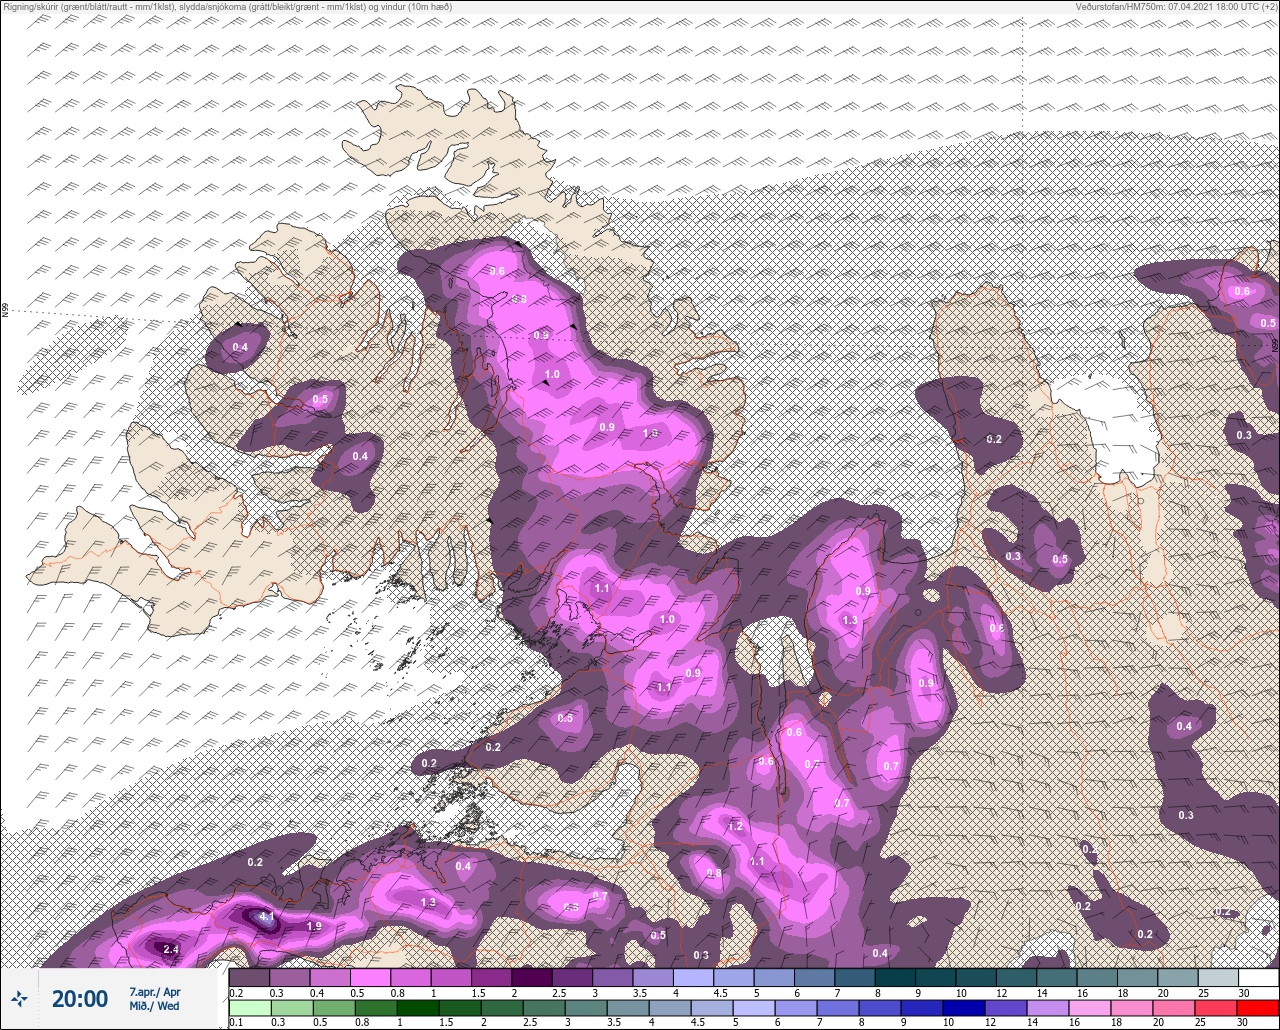The width and height of the screenshot is (1280, 1030).
Task: Pick the white legend swatch labeled 30
Action: 1258,977
